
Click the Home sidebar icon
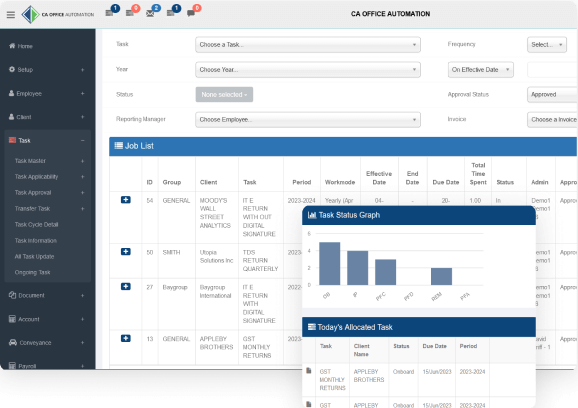point(12,46)
